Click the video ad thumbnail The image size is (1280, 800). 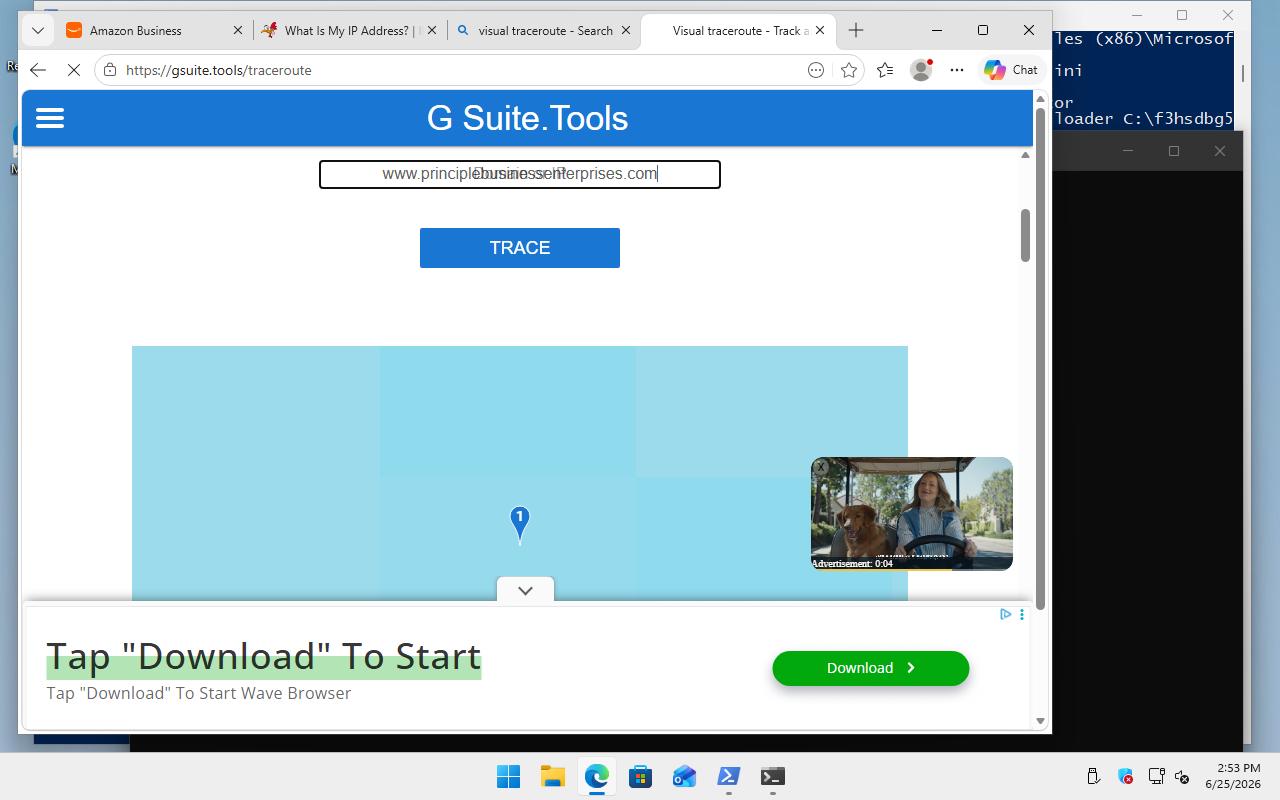click(912, 514)
